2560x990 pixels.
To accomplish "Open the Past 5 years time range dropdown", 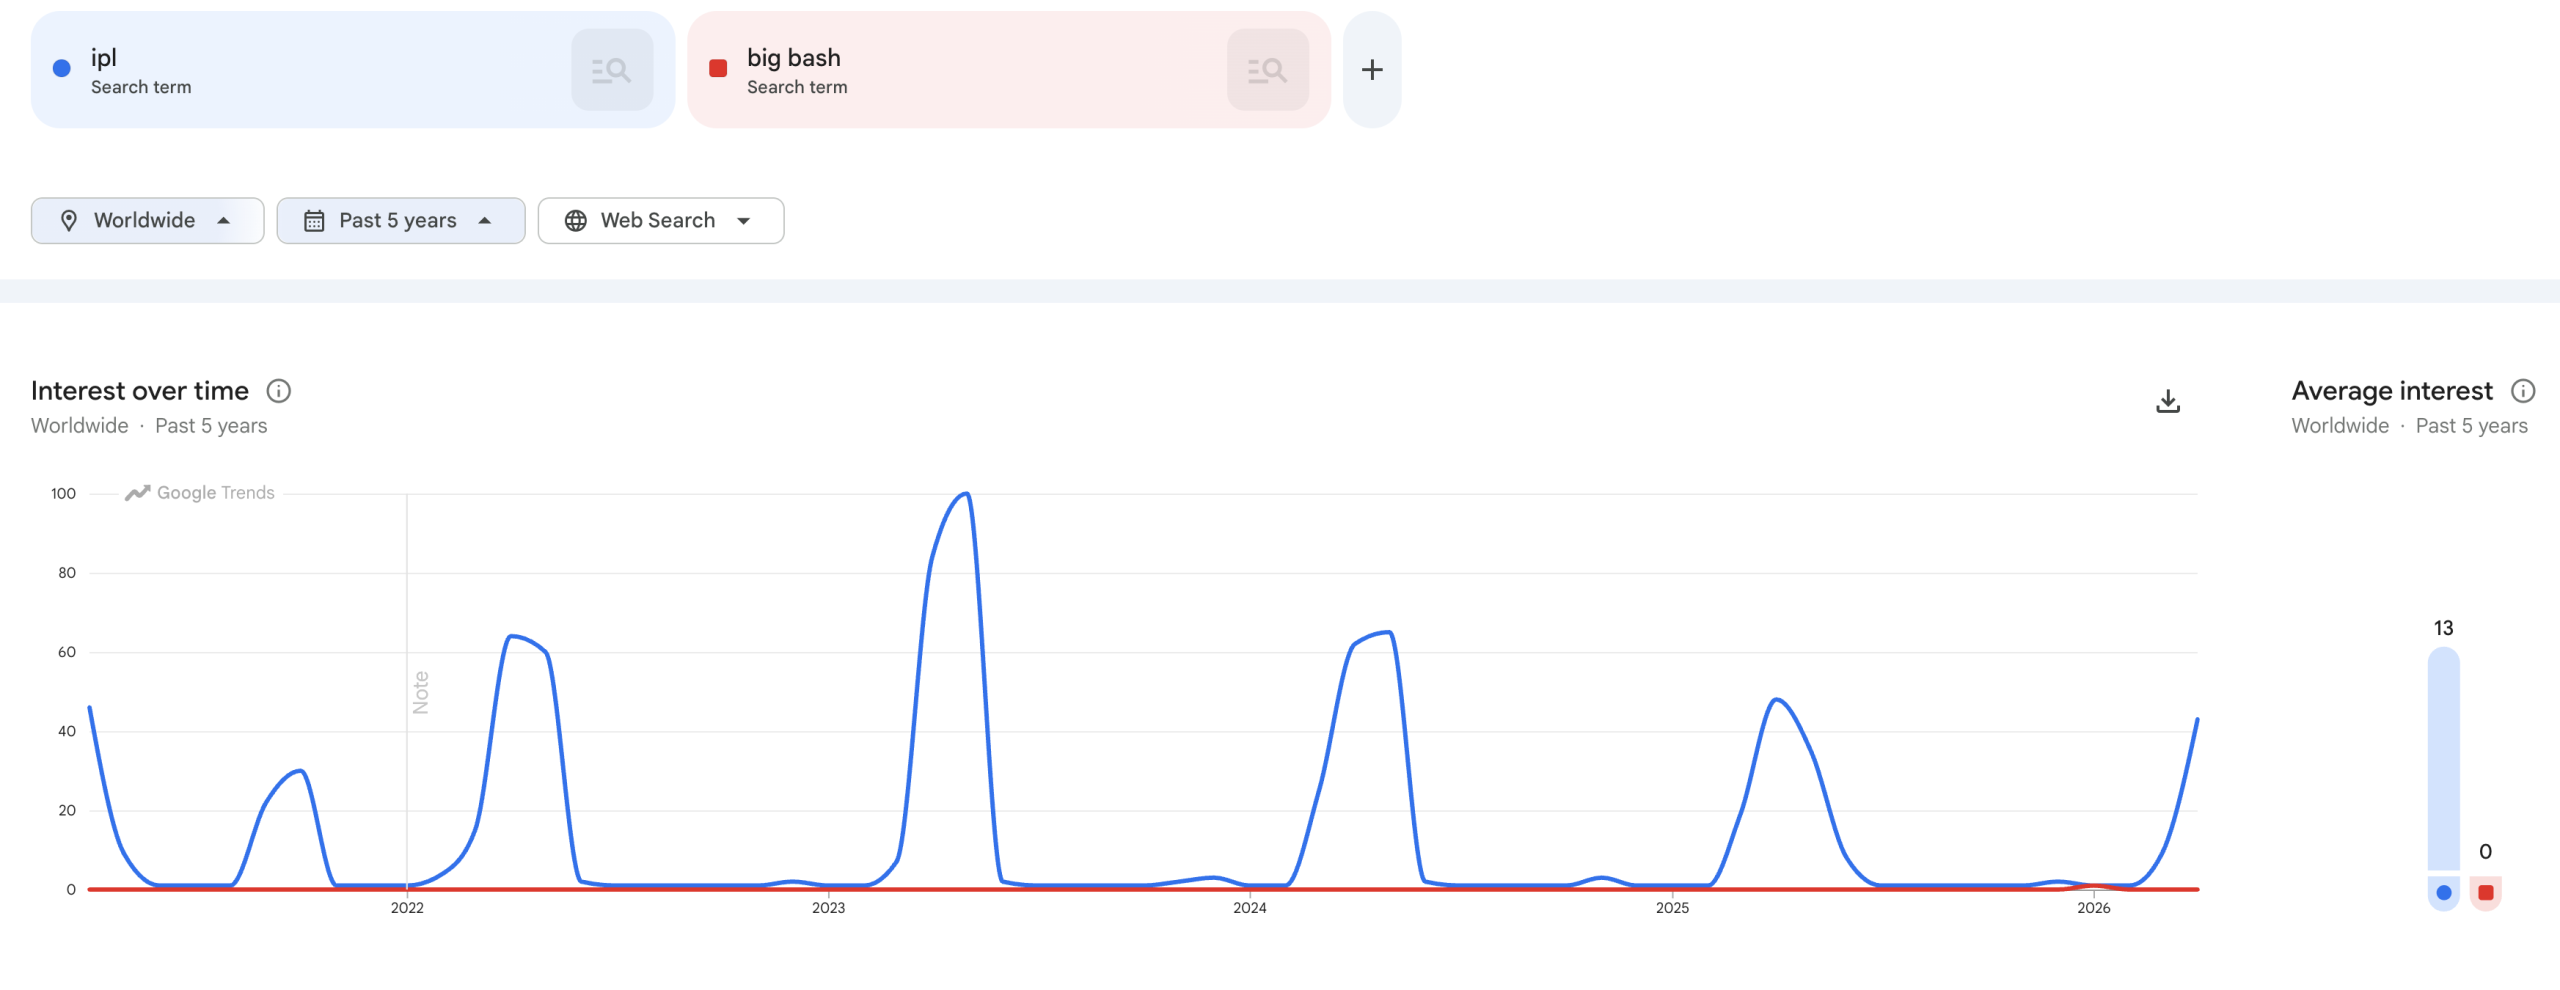I will (x=401, y=221).
